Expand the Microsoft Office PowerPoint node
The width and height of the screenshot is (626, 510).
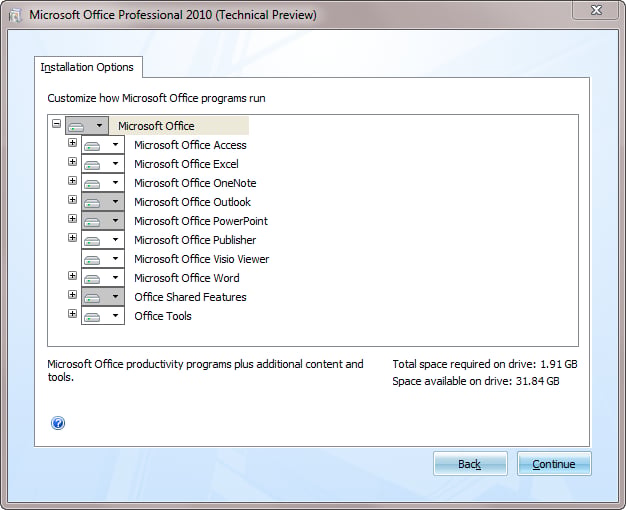coord(72,218)
